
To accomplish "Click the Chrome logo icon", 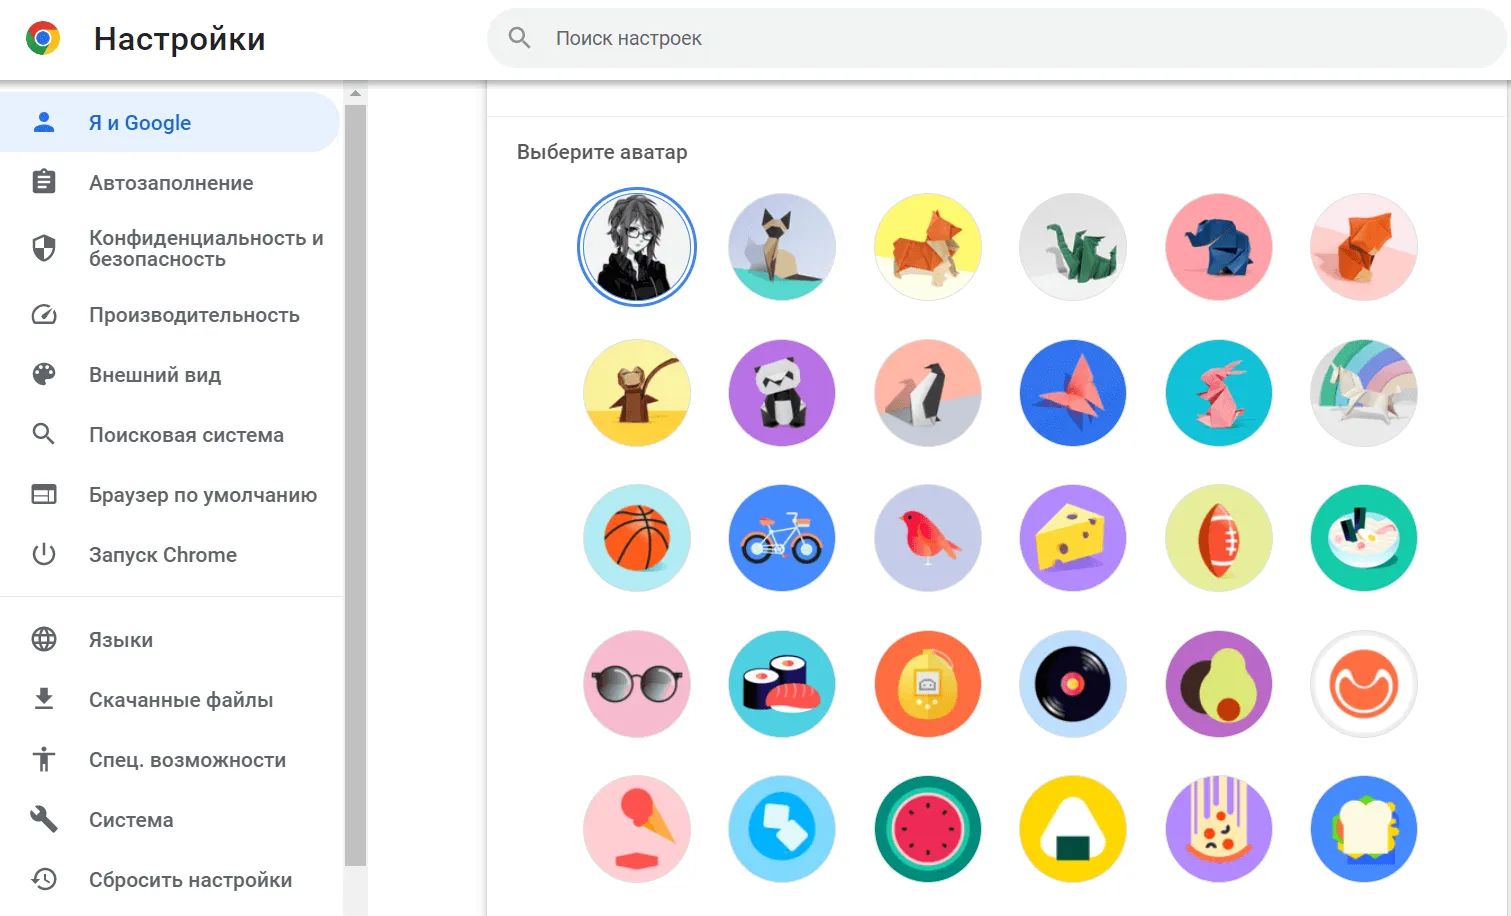I will coord(42,38).
